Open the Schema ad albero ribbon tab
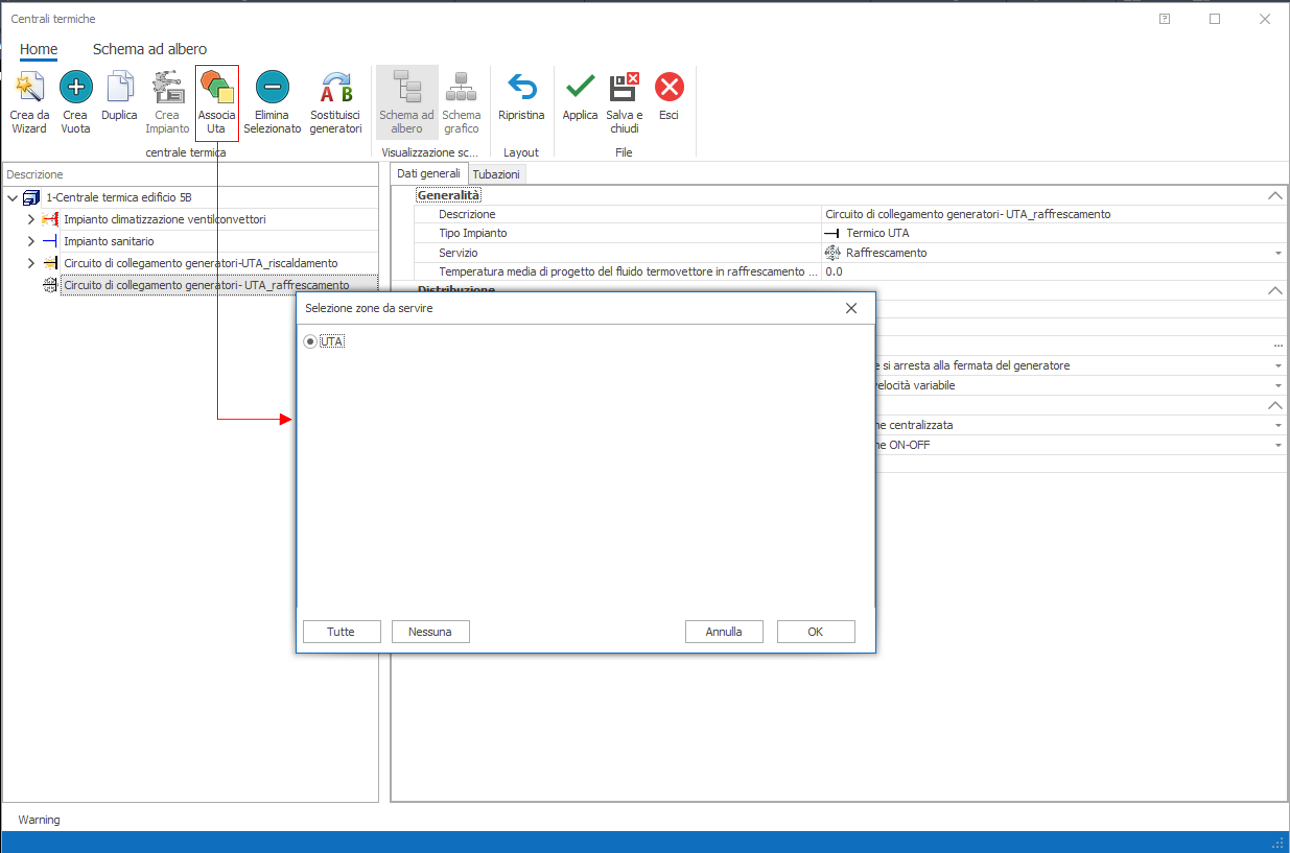The width and height of the screenshot is (1290, 853). (150, 49)
